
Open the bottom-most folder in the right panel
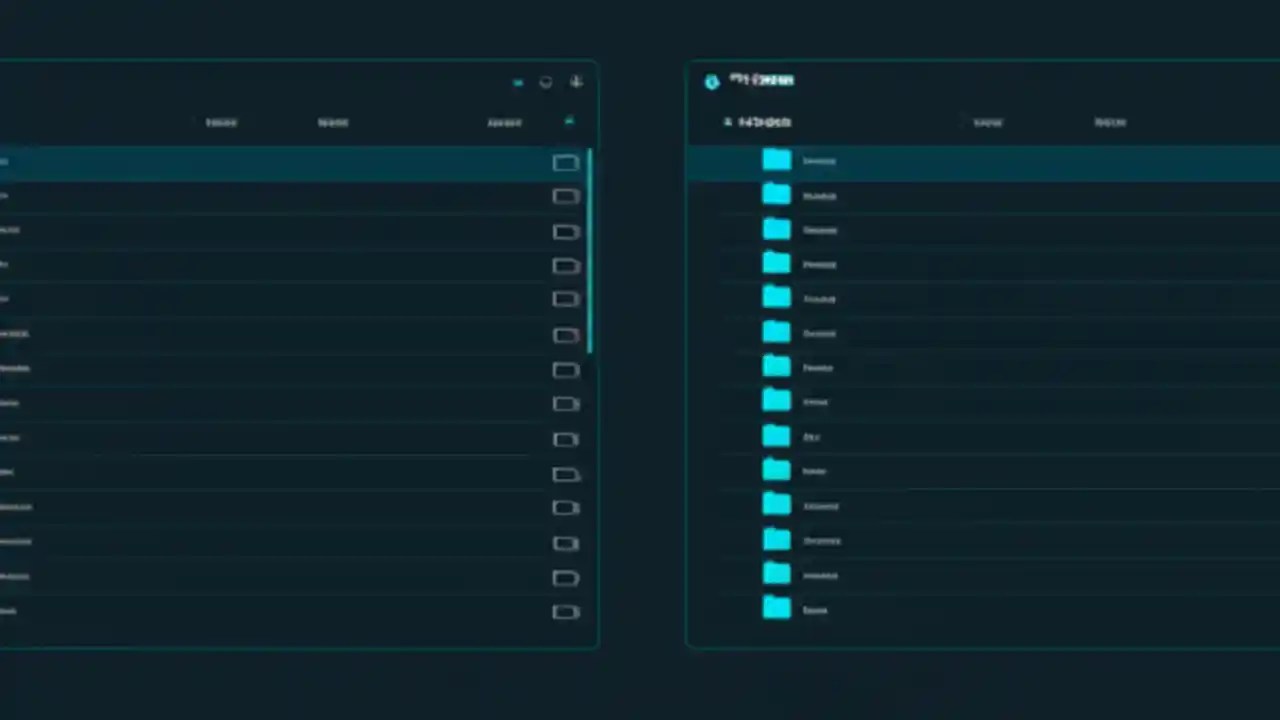point(777,609)
